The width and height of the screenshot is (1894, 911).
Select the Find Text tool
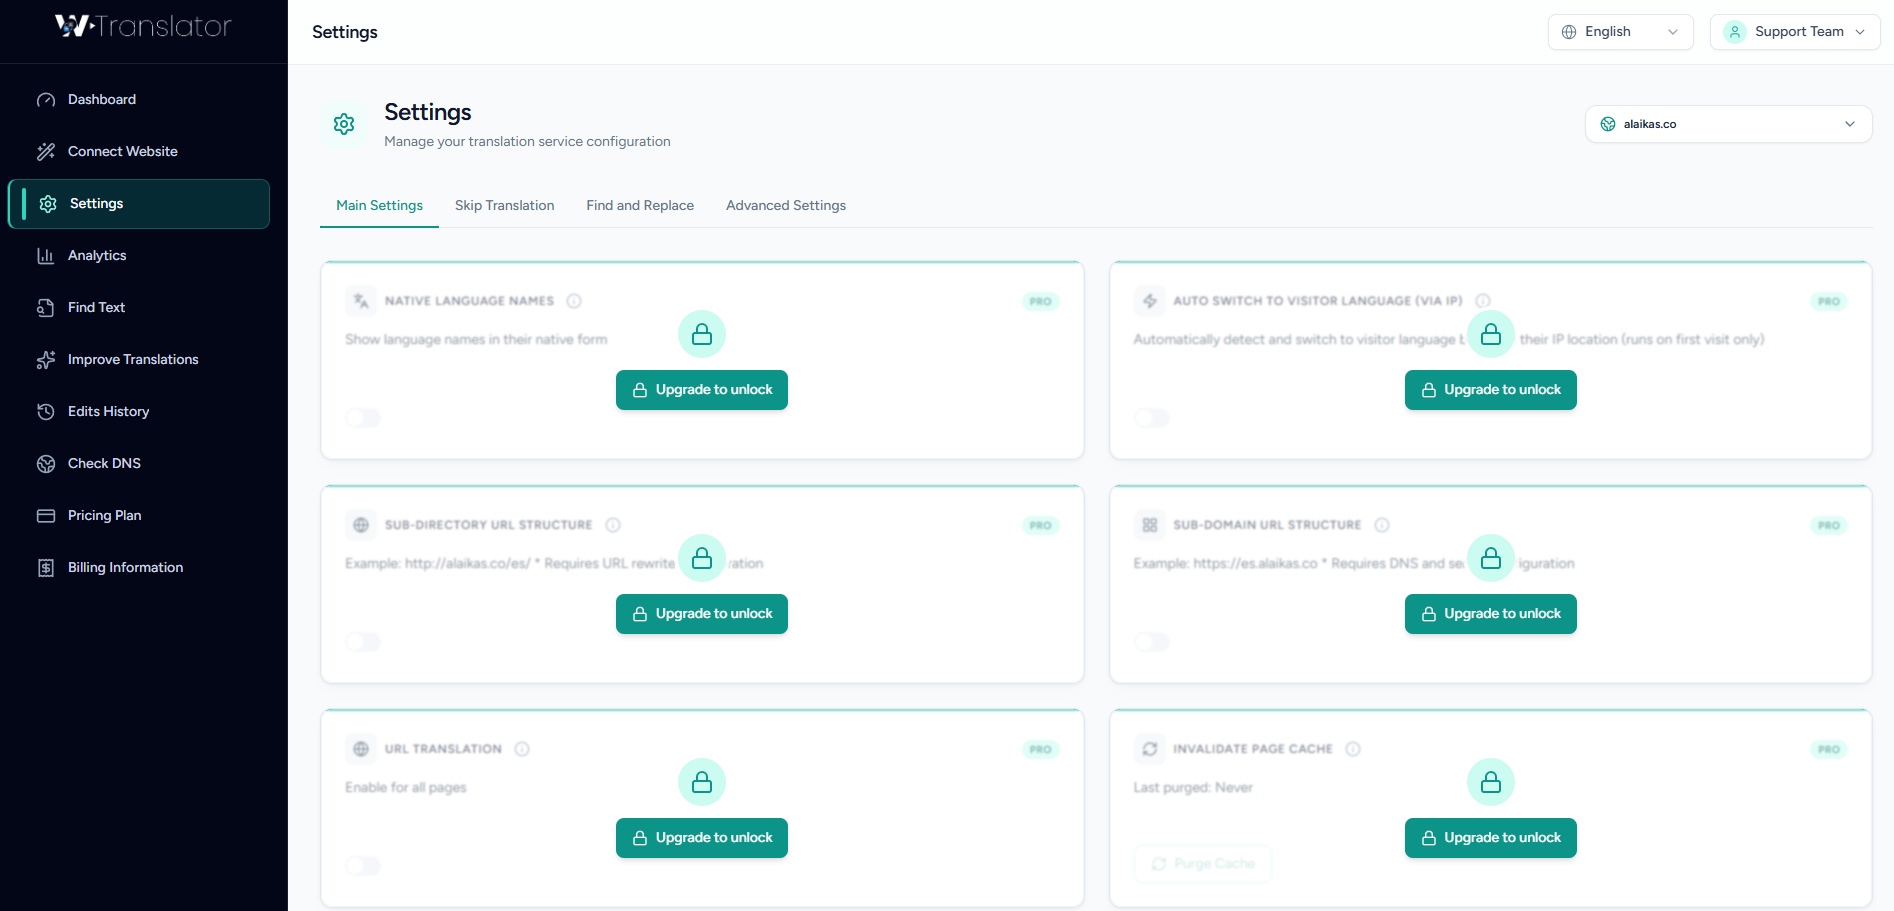click(x=95, y=307)
